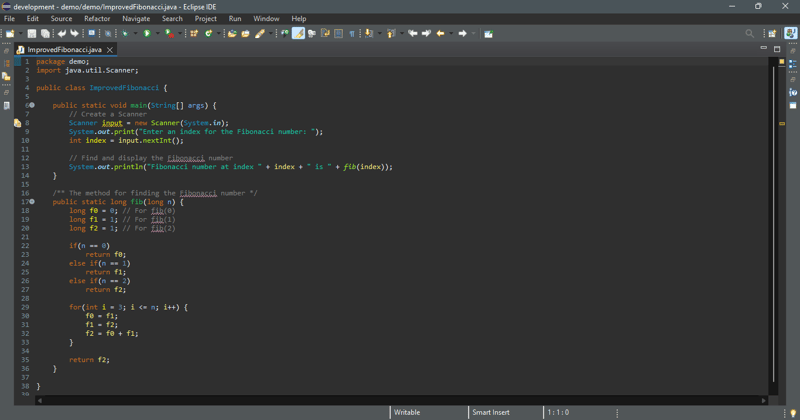
Task: Expand the Previous Annotation dropdown
Action: [x=402, y=34]
